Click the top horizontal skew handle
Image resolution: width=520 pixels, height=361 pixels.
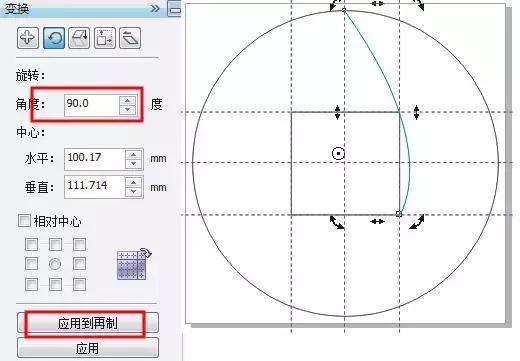377,4
